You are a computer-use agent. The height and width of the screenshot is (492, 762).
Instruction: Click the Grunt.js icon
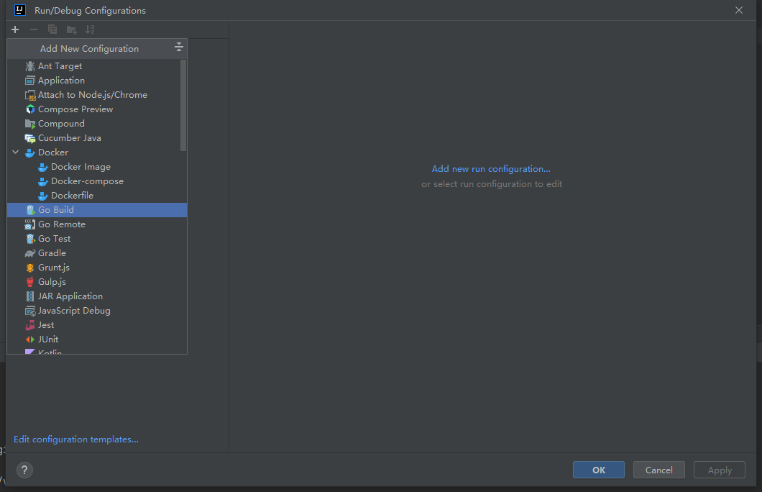pyautogui.click(x=30, y=267)
